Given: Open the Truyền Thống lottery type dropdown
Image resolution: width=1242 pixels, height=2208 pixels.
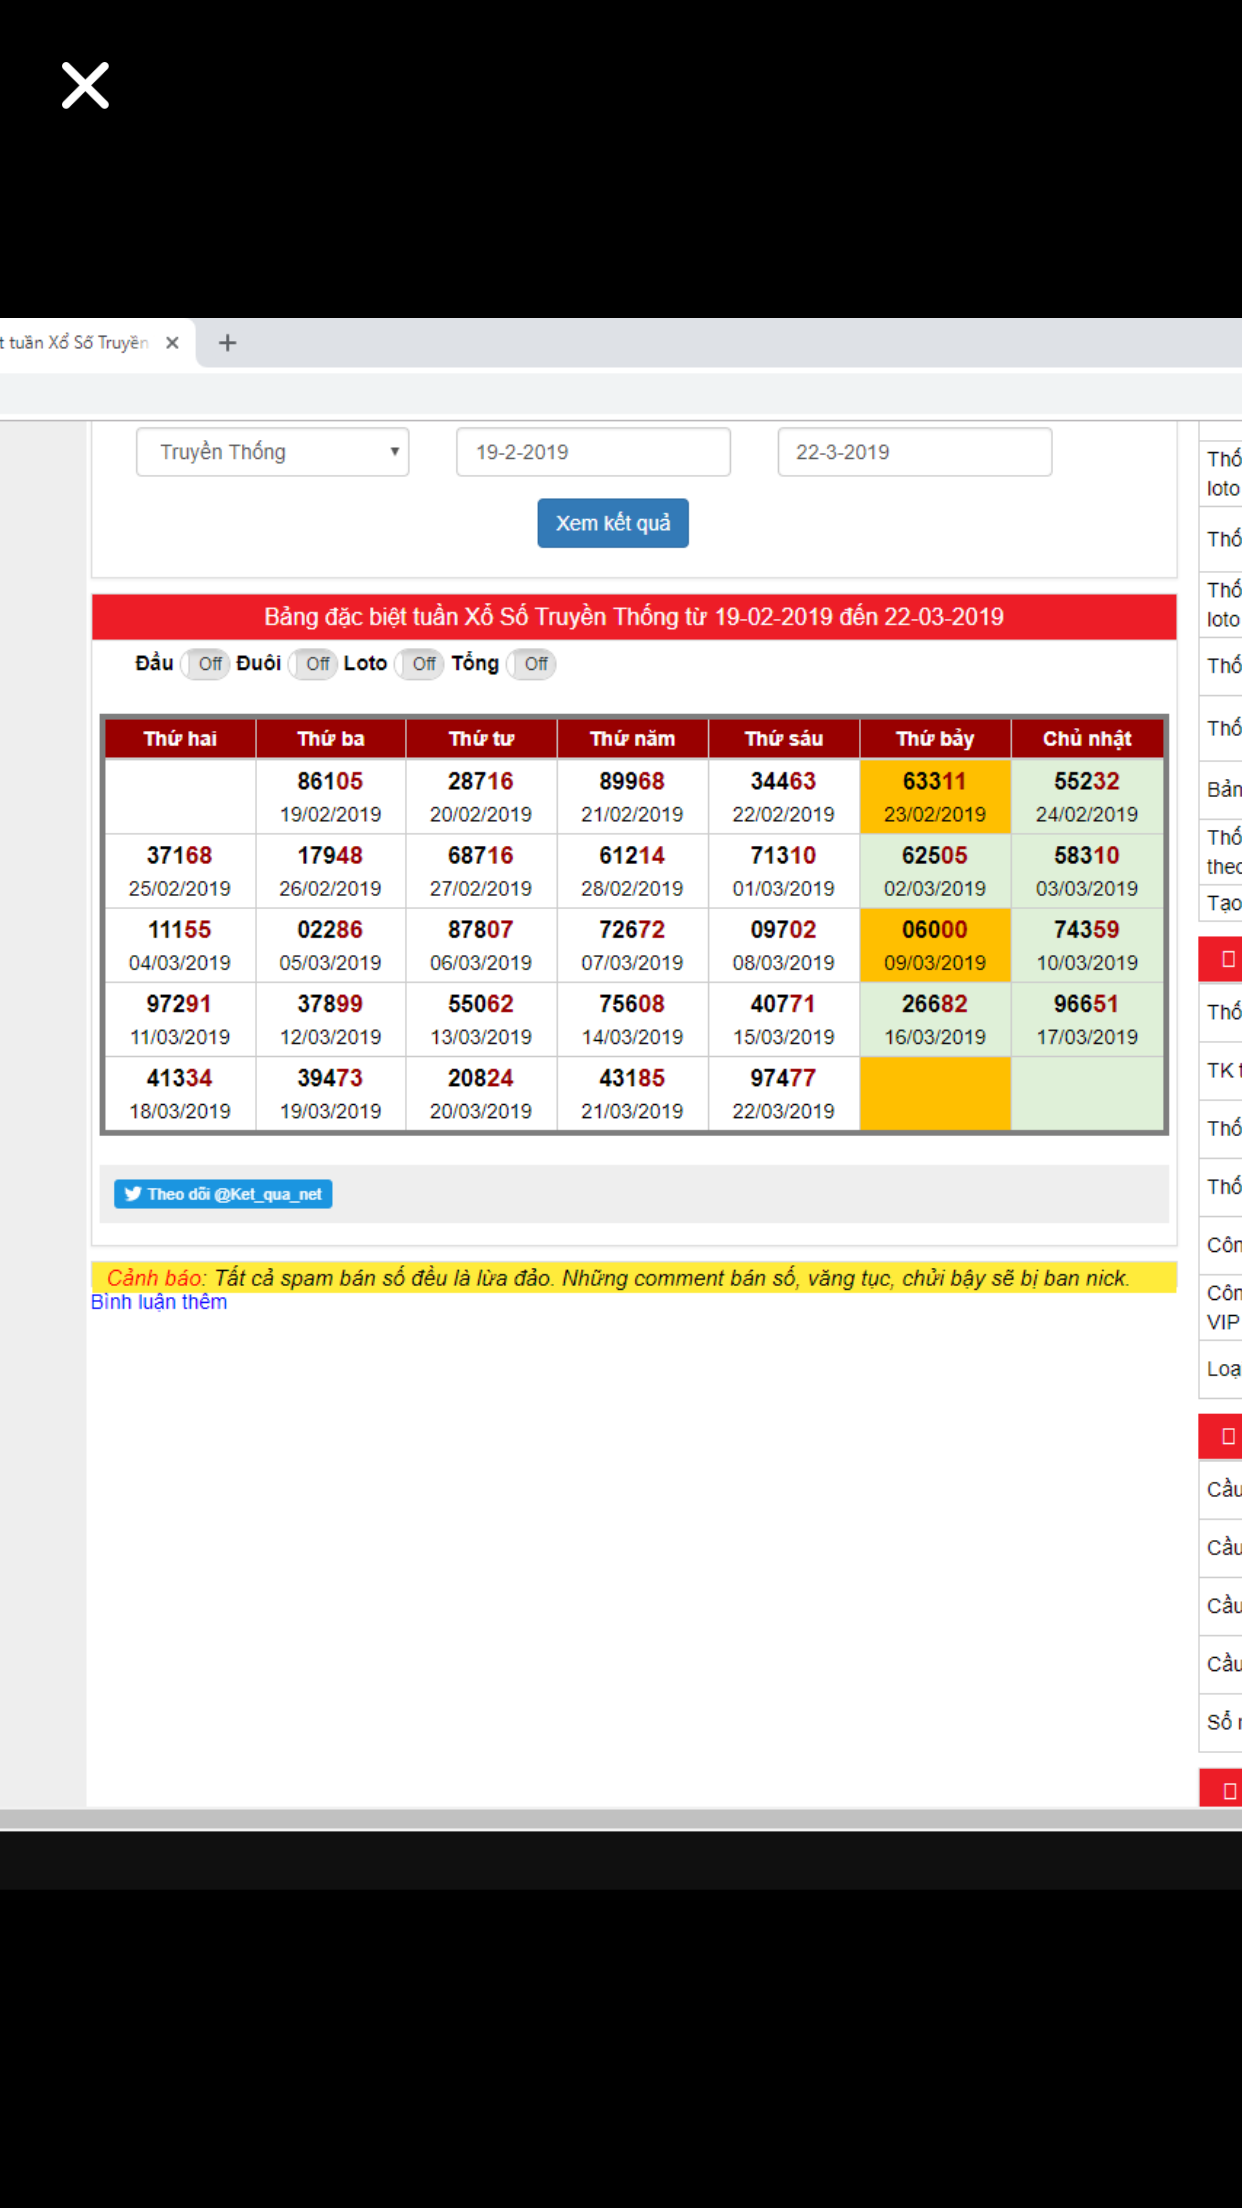Looking at the screenshot, I should pos(272,452).
